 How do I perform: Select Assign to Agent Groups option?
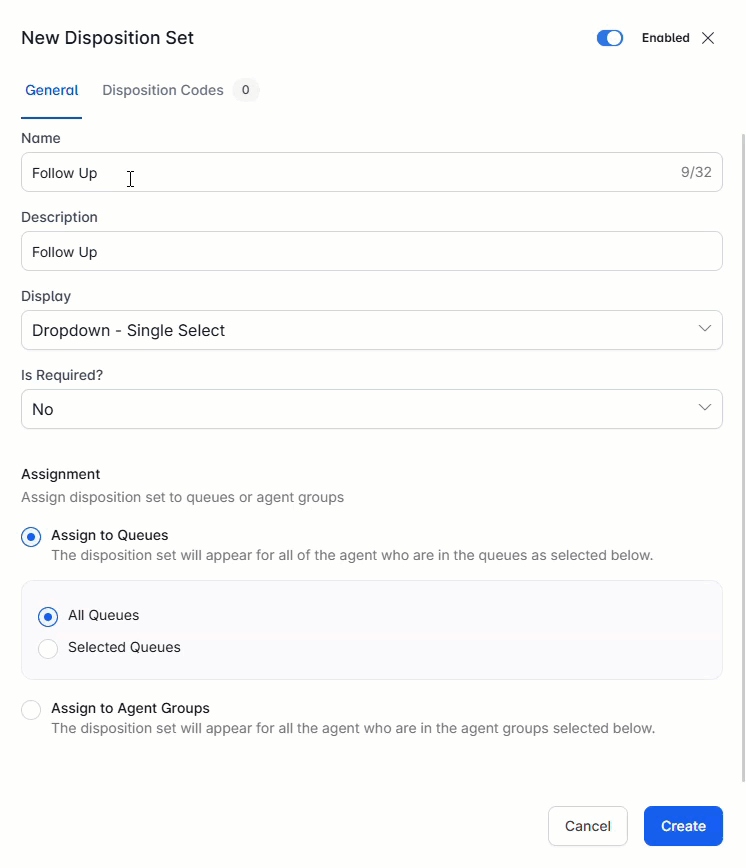31,710
